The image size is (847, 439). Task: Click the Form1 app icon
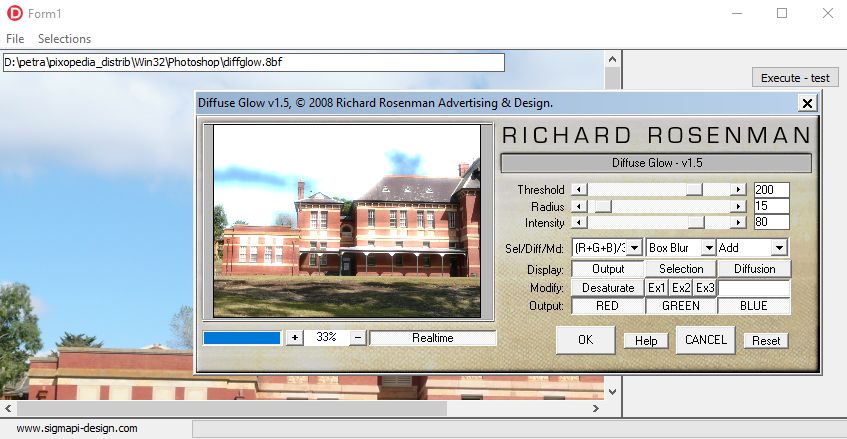coord(15,13)
